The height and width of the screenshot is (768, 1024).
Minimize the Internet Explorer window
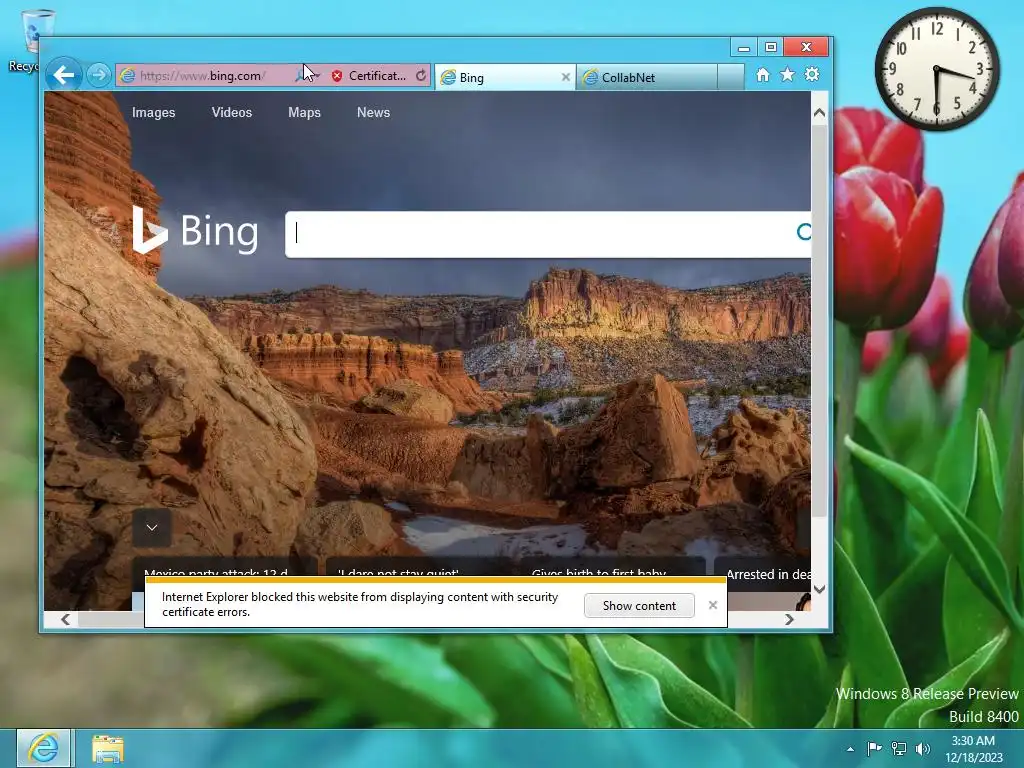tap(743, 47)
